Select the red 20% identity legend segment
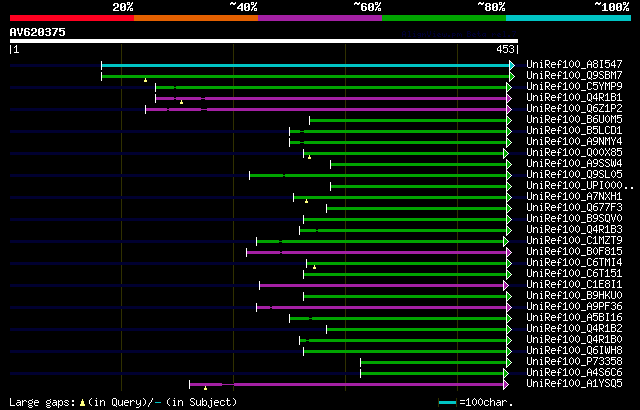 [x=72, y=18]
